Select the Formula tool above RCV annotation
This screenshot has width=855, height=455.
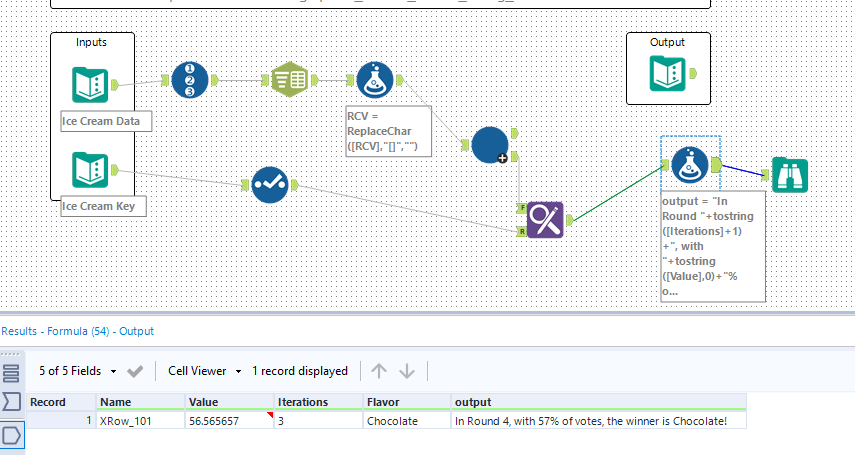(x=375, y=80)
